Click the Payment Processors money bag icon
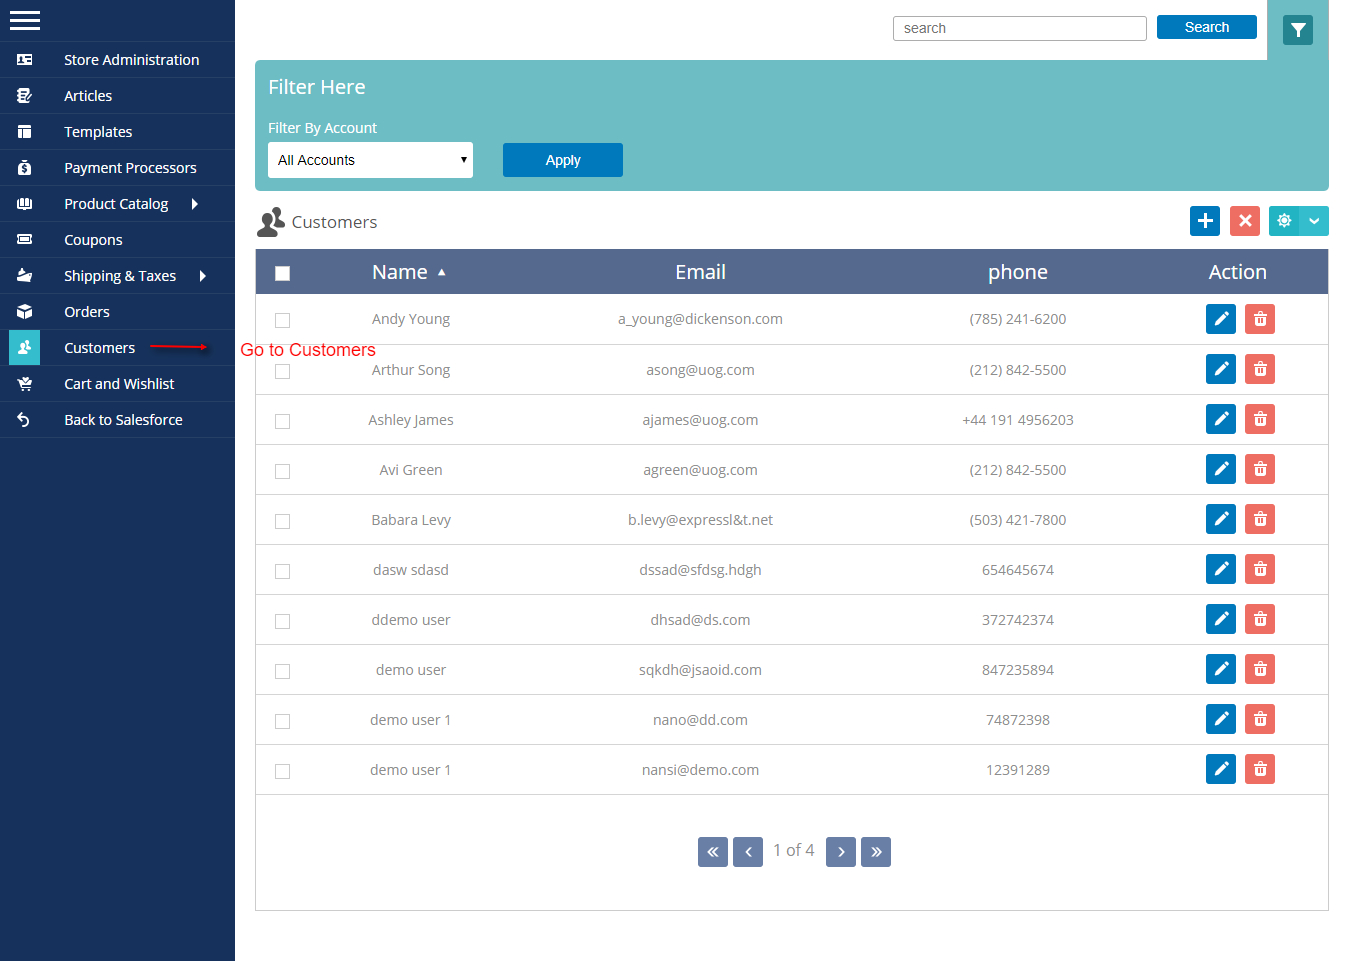1349x961 pixels. point(24,168)
